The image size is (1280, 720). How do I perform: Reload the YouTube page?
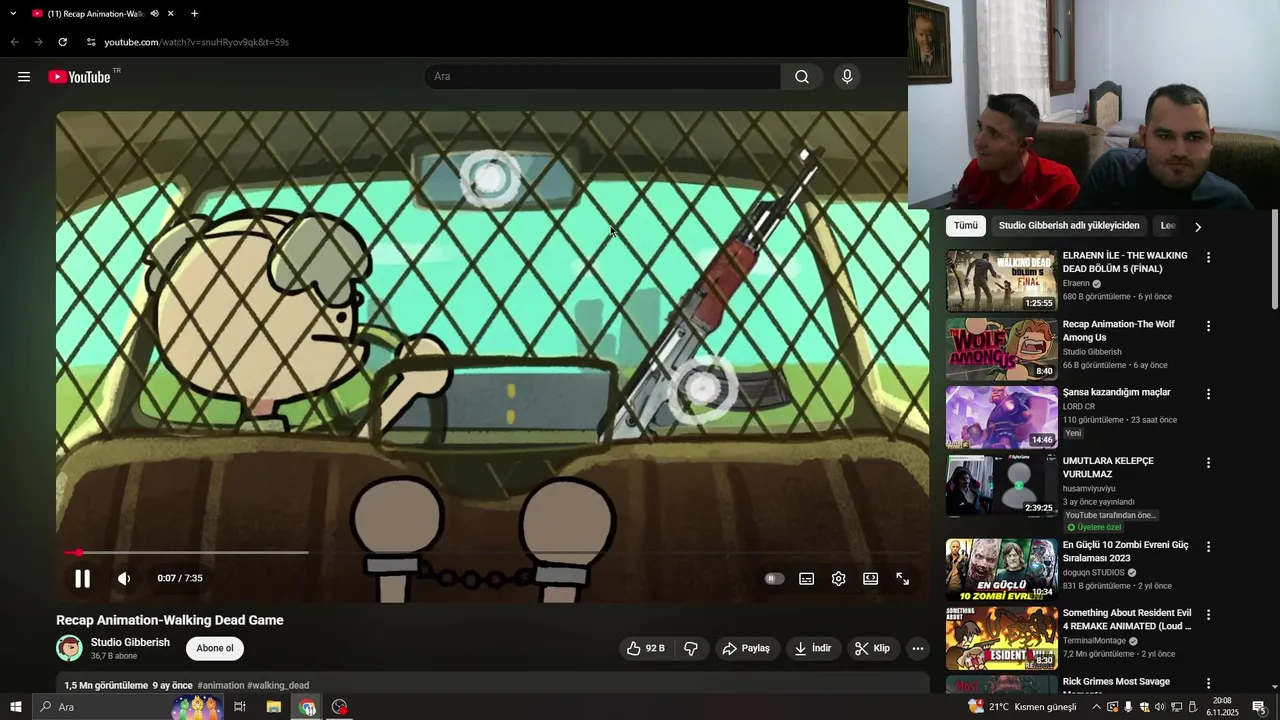62,42
